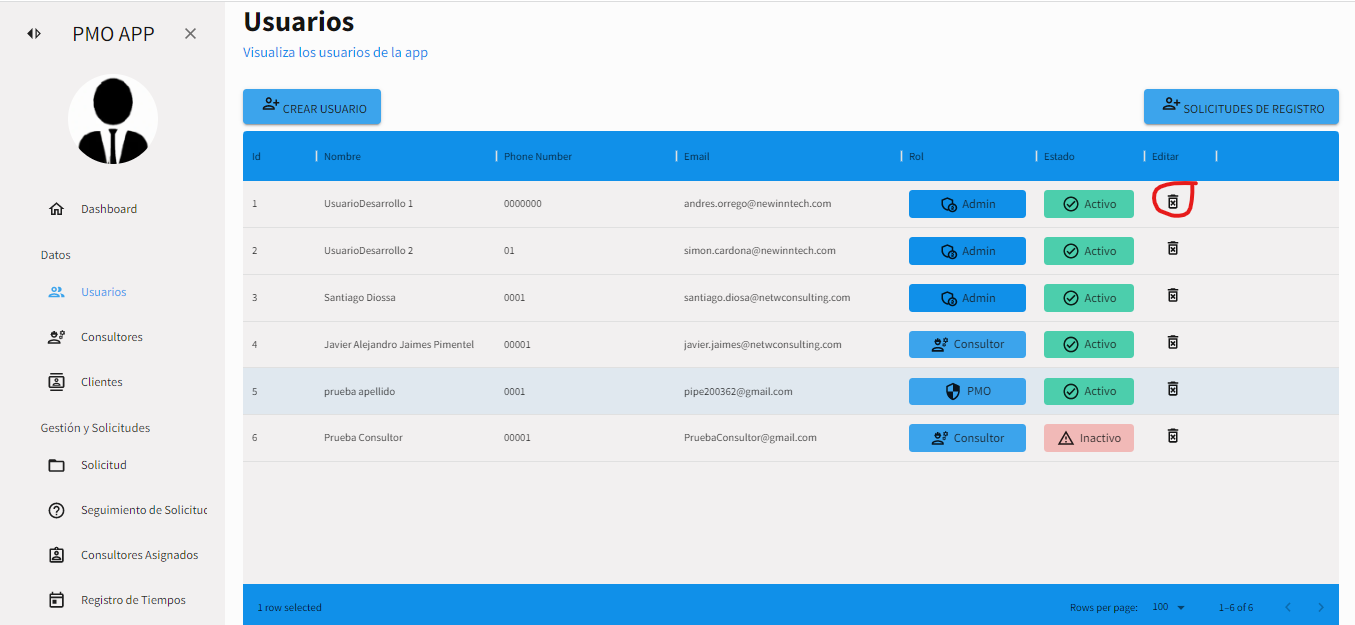Click the Editar column header
The height and width of the screenshot is (625, 1355).
(1165, 156)
